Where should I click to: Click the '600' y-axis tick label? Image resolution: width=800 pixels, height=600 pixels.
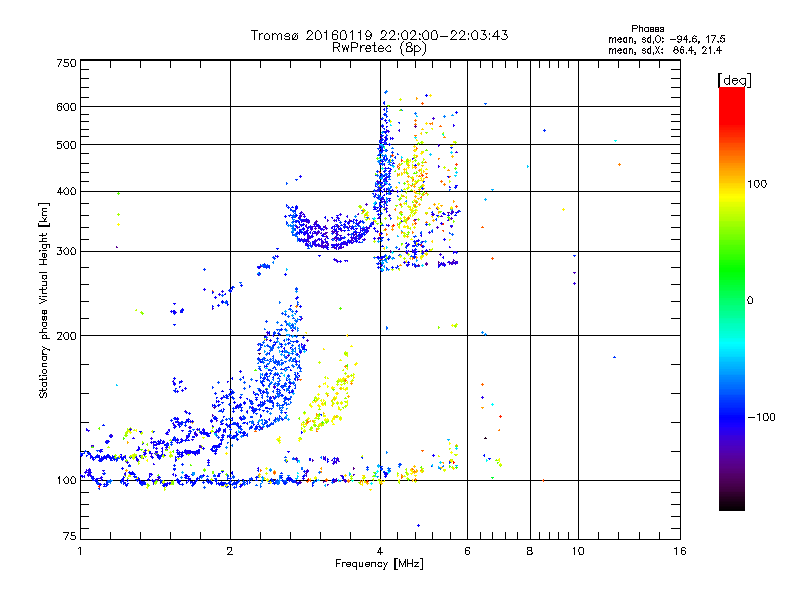pyautogui.click(x=66, y=107)
